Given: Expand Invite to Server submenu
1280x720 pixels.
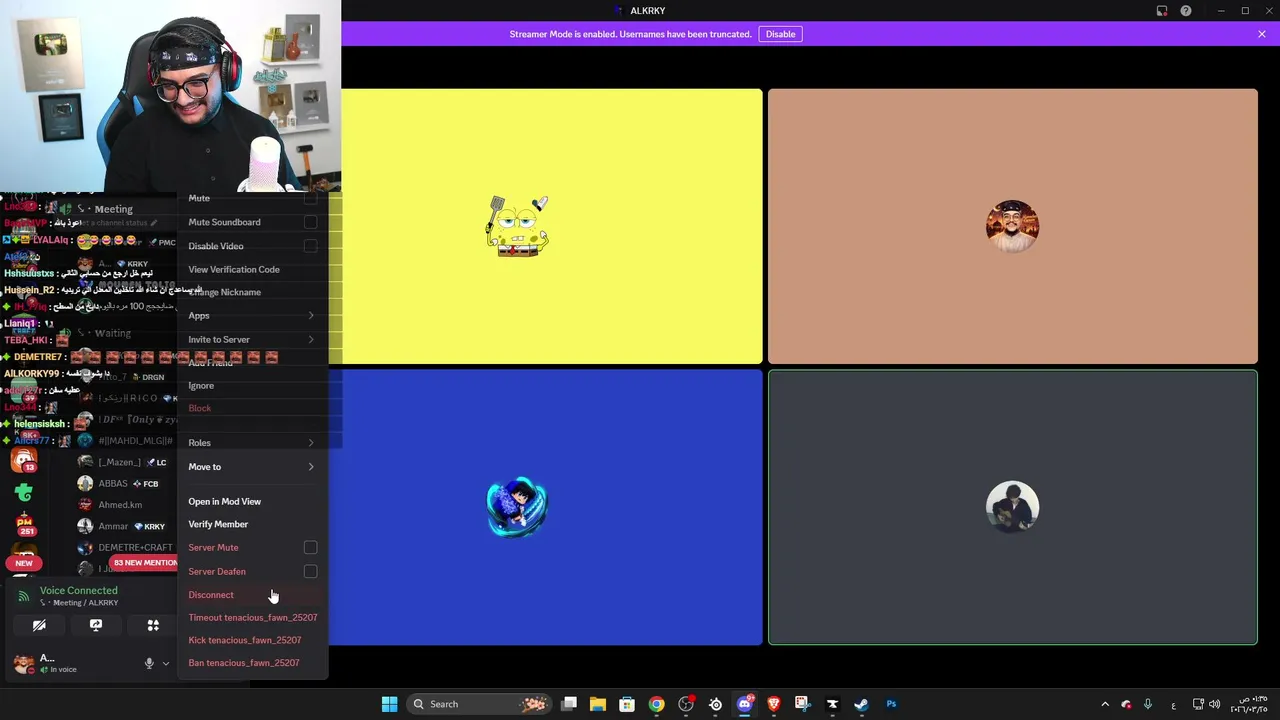Looking at the screenshot, I should (x=253, y=339).
